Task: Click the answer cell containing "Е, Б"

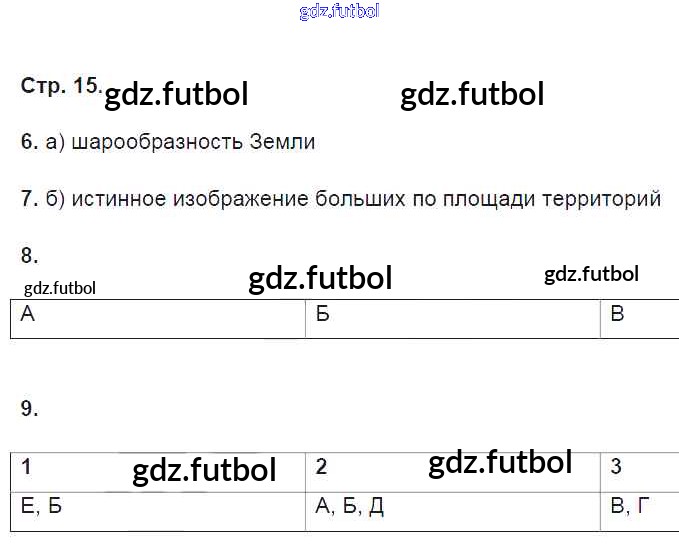Action: point(158,509)
